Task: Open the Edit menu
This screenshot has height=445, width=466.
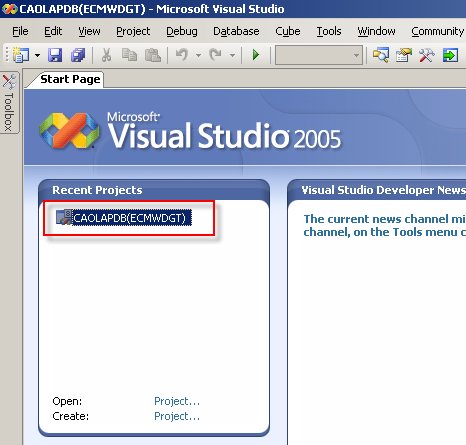Action: 53,31
